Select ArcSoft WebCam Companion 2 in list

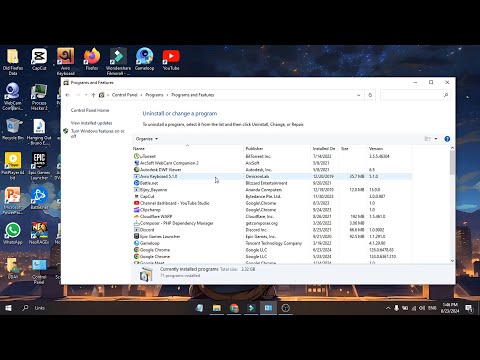point(272,163)
